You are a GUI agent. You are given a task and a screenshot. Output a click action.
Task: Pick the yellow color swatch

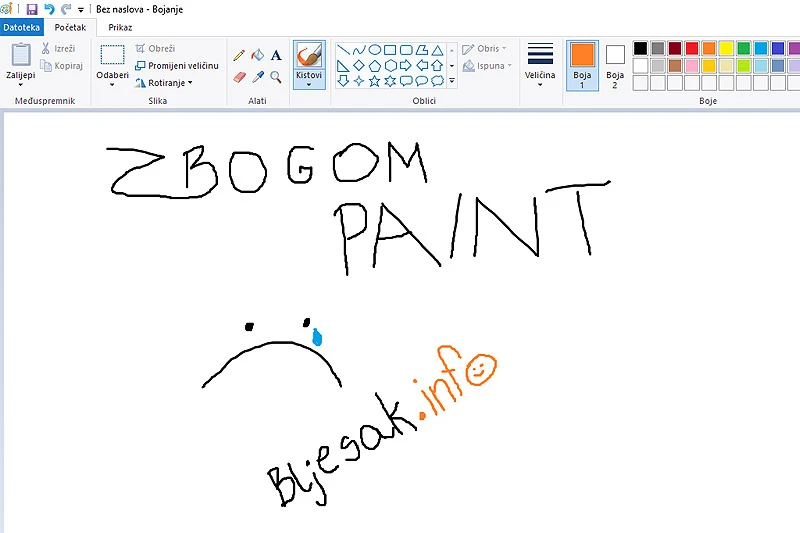(x=726, y=48)
